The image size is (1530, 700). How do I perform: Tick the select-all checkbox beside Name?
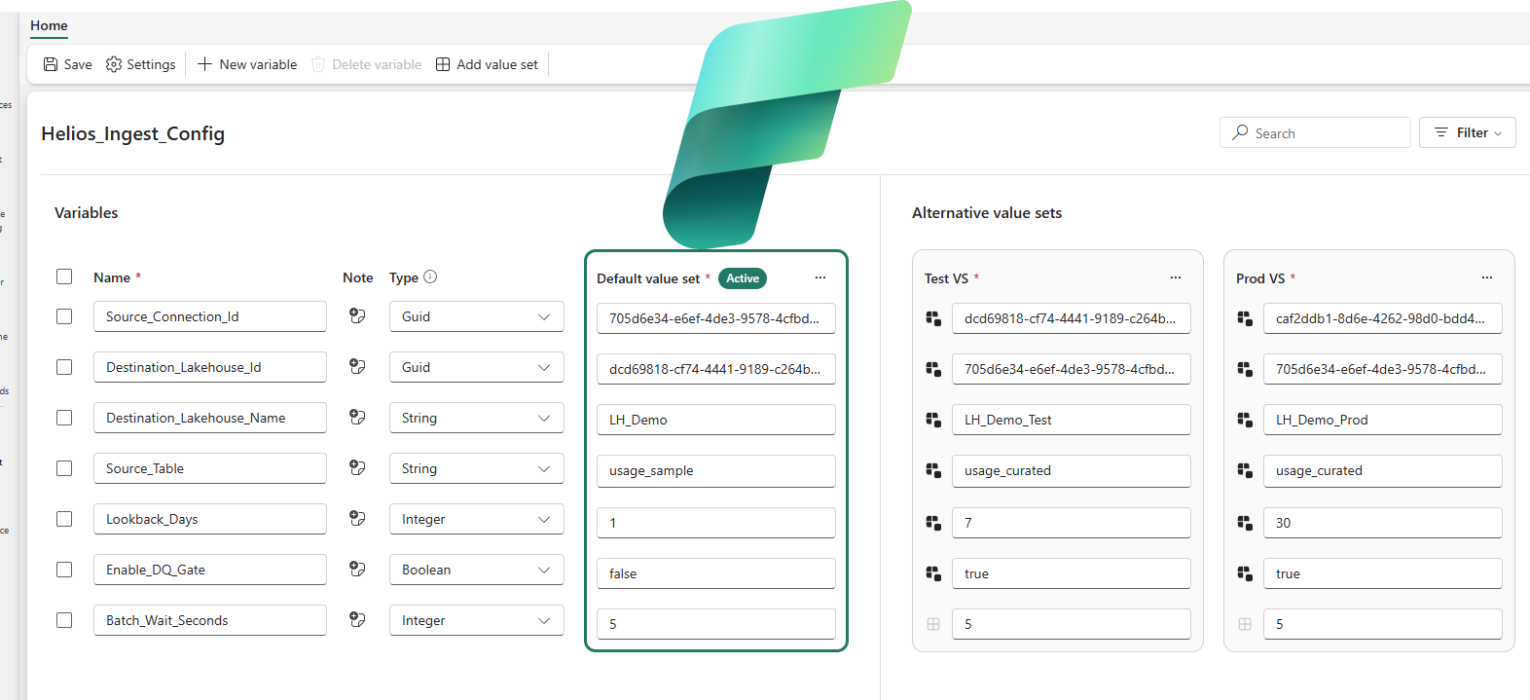click(64, 277)
